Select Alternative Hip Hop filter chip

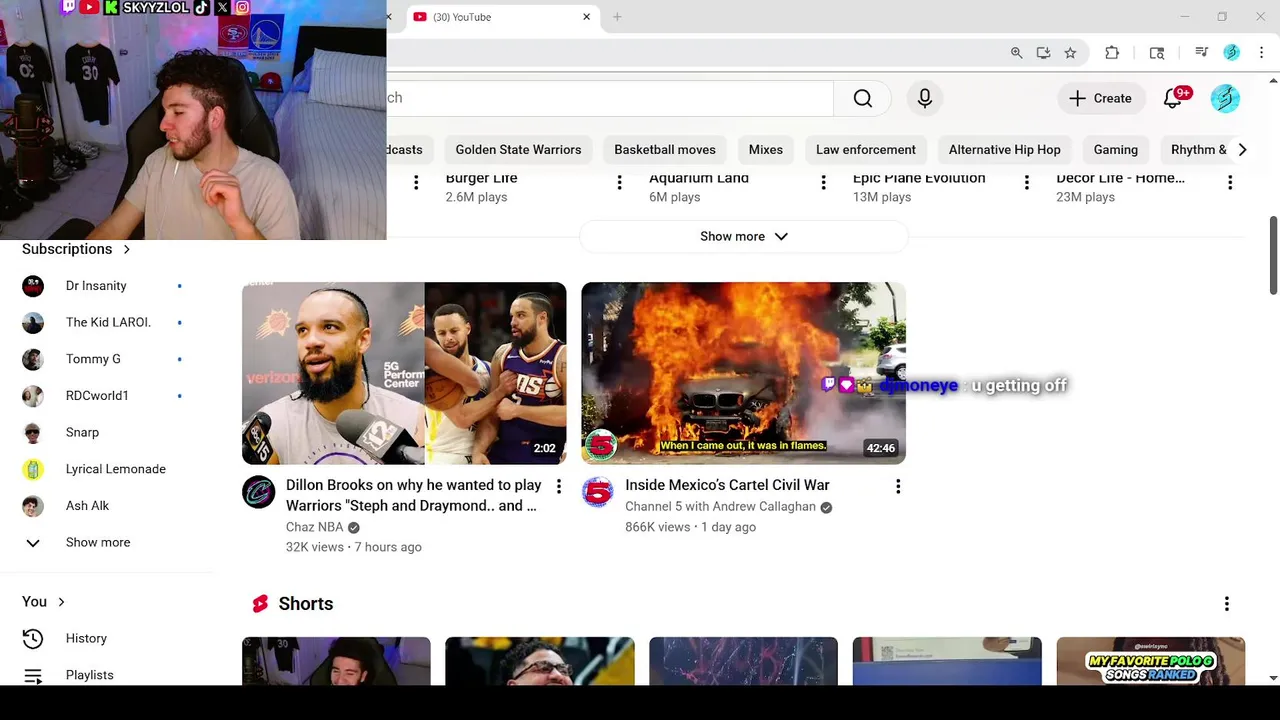click(1004, 150)
